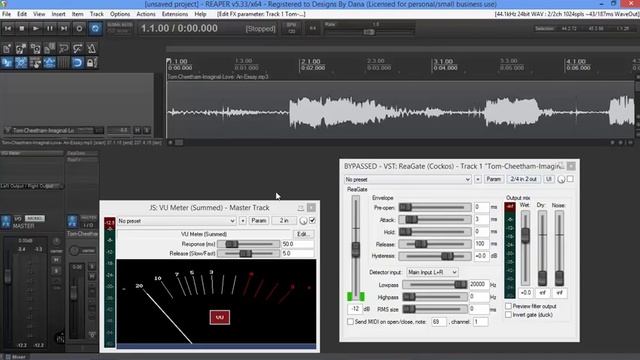
Task: Click the ReaGate threshold -12 dB field
Action: 355,309
